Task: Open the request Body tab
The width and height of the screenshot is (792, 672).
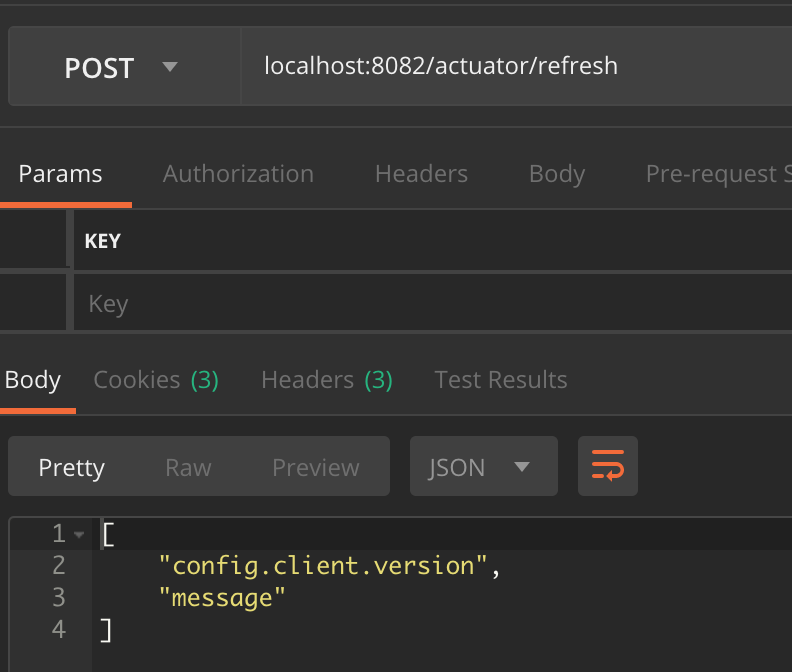Action: tap(557, 174)
